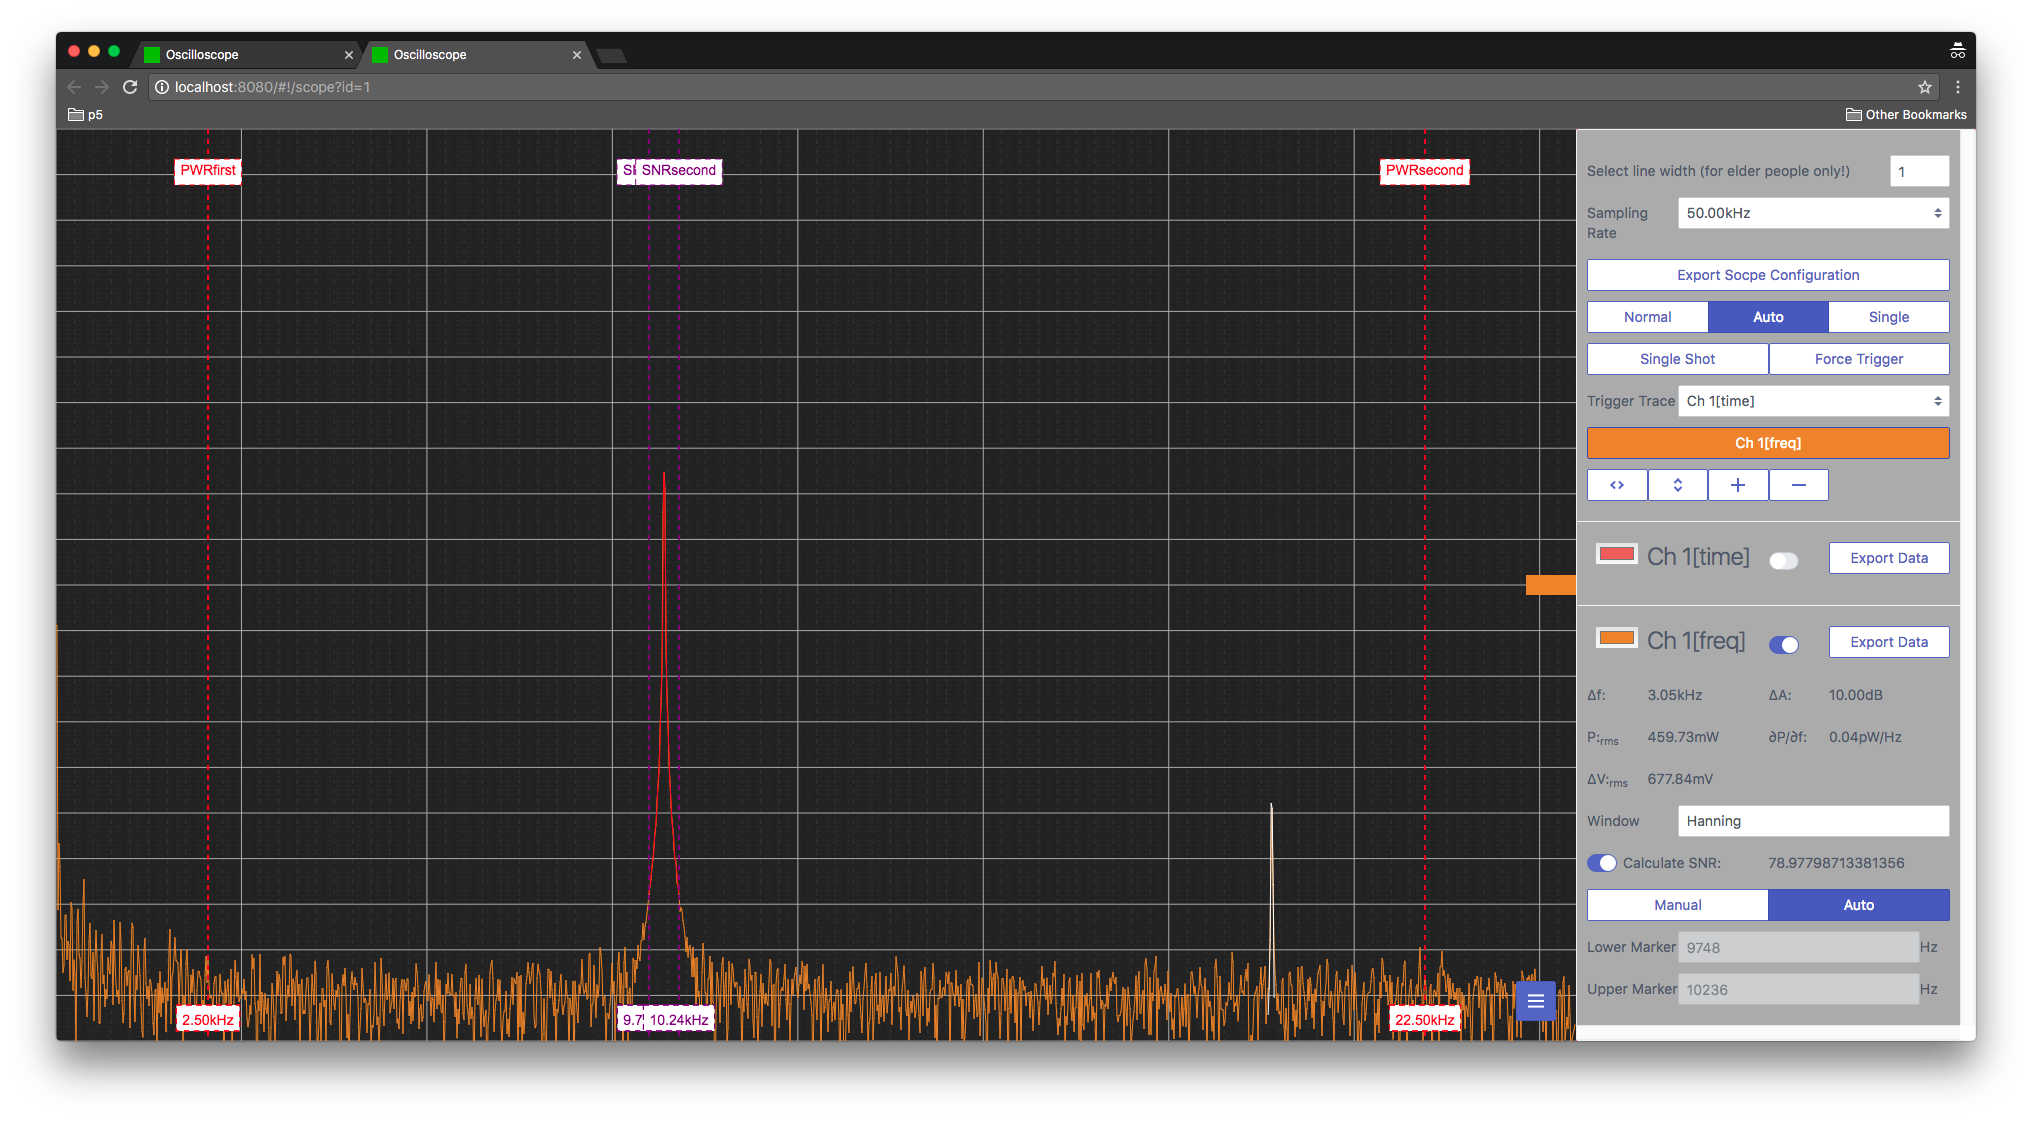Select the Manual SNR mode tab
The image size is (2032, 1121).
coord(1676,904)
